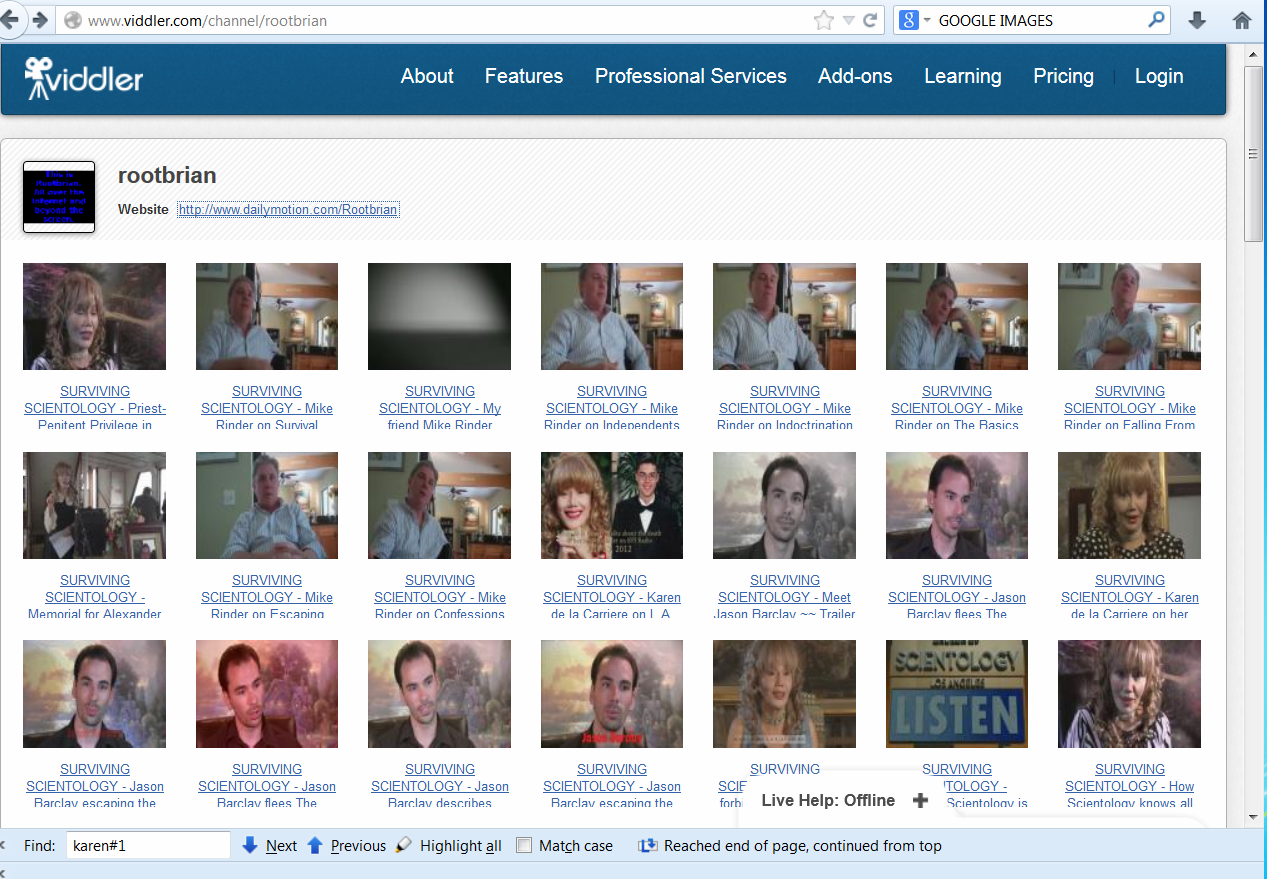Click the browser forward arrow
Viewport: 1267px width, 879px height.
point(40,20)
